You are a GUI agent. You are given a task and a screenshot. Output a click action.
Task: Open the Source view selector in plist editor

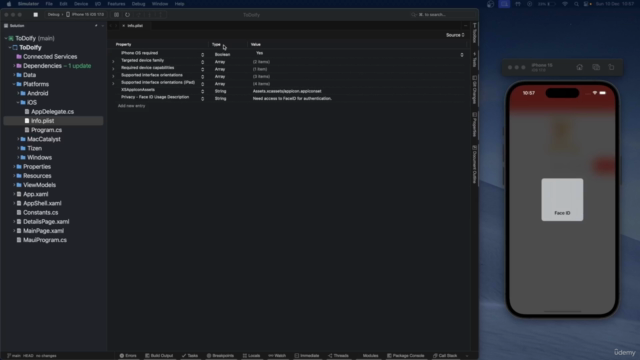455,35
